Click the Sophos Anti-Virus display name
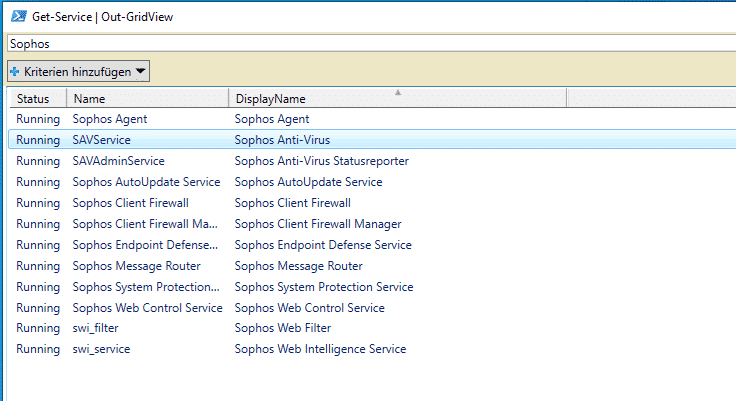The image size is (736, 401). click(282, 140)
